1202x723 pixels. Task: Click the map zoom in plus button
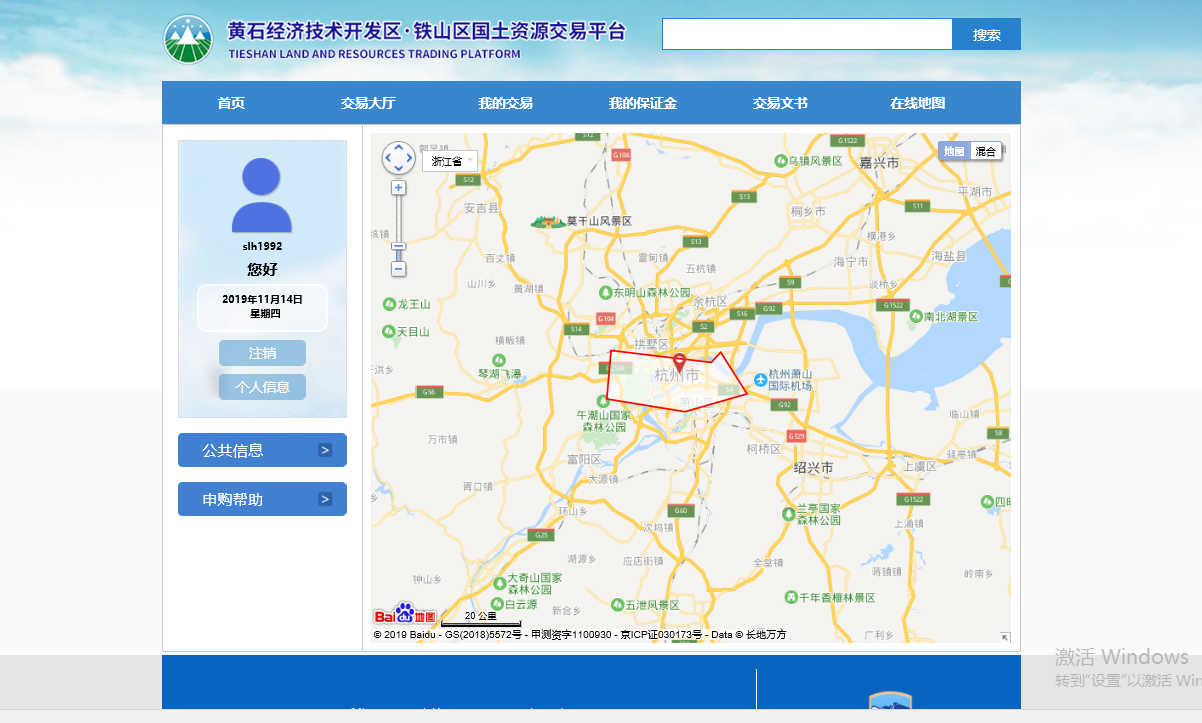[x=398, y=188]
